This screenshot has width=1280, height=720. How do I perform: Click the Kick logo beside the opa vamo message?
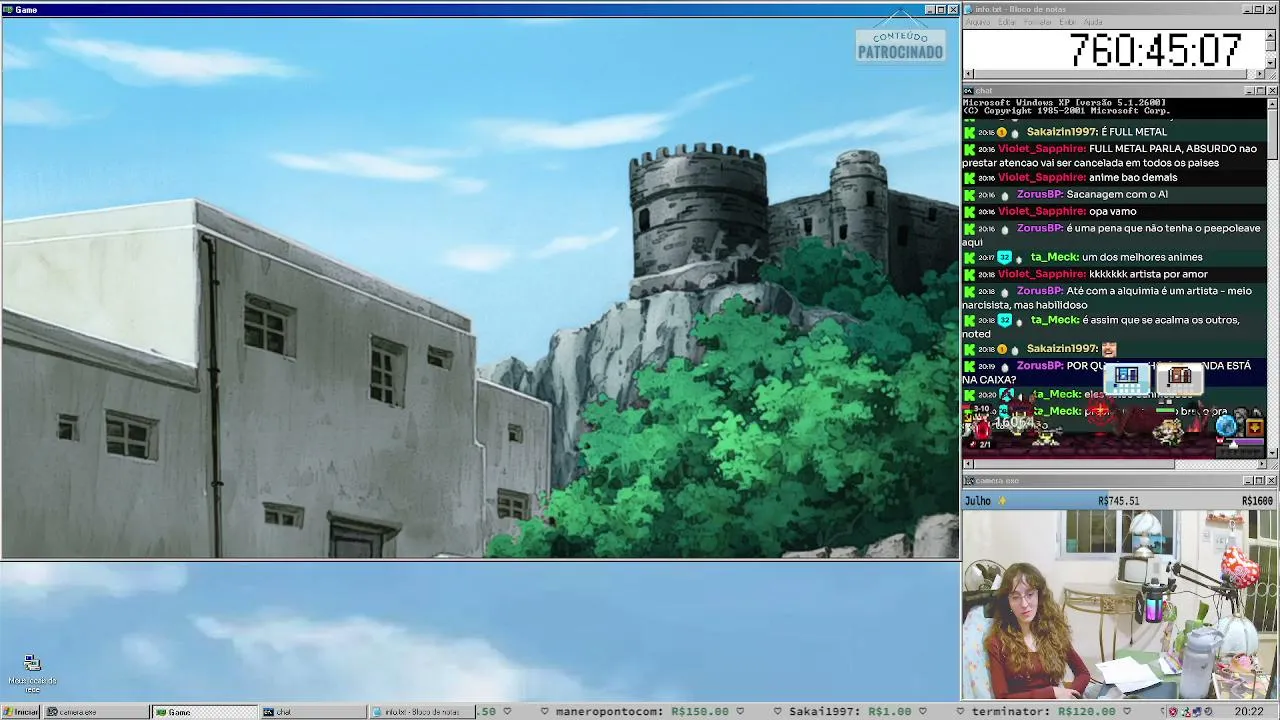point(969,212)
